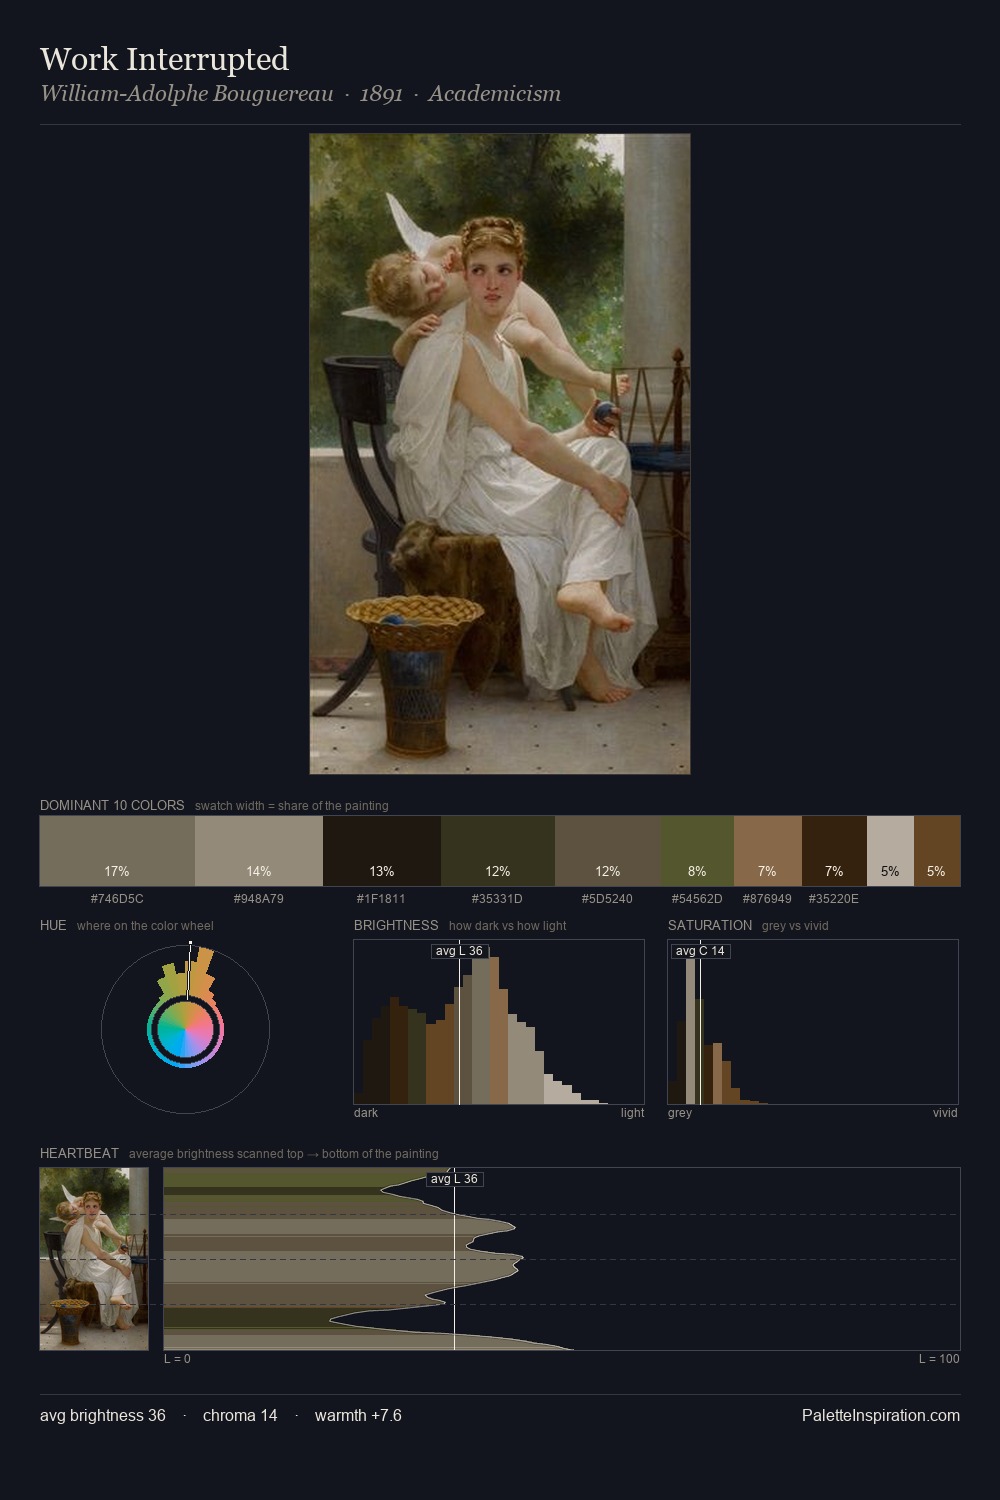Click the 'Academicism' style label

[x=494, y=94]
